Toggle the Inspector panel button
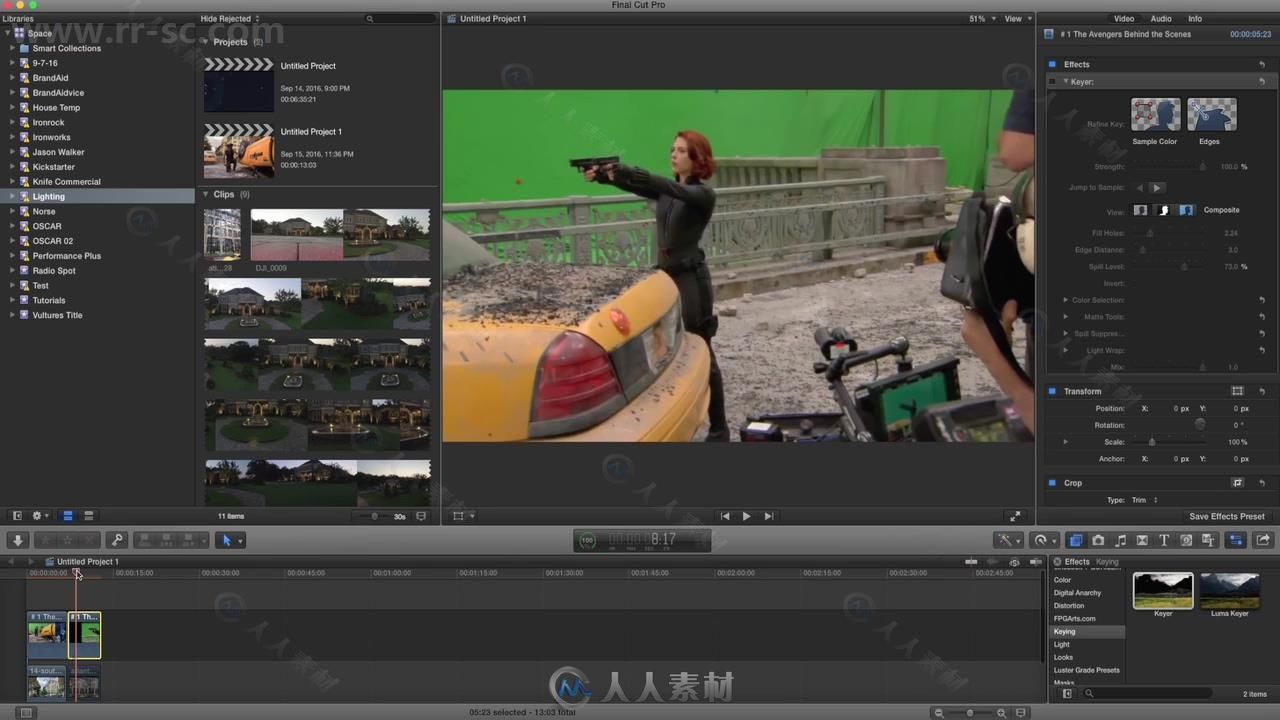1280x720 pixels. coord(1236,540)
